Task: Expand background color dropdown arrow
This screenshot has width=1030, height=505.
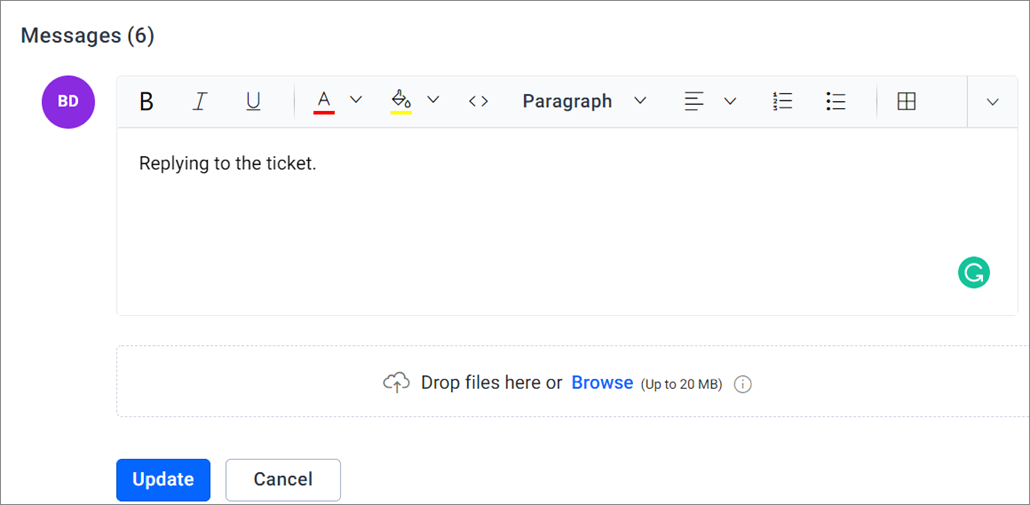Action: (433, 100)
